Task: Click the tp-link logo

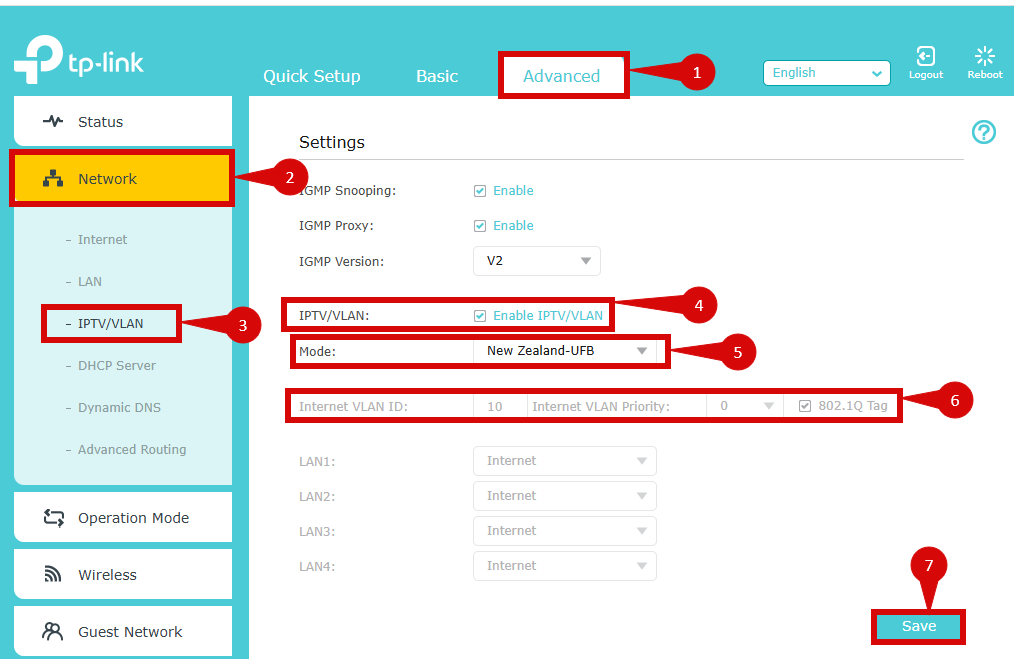Action: coord(79,62)
